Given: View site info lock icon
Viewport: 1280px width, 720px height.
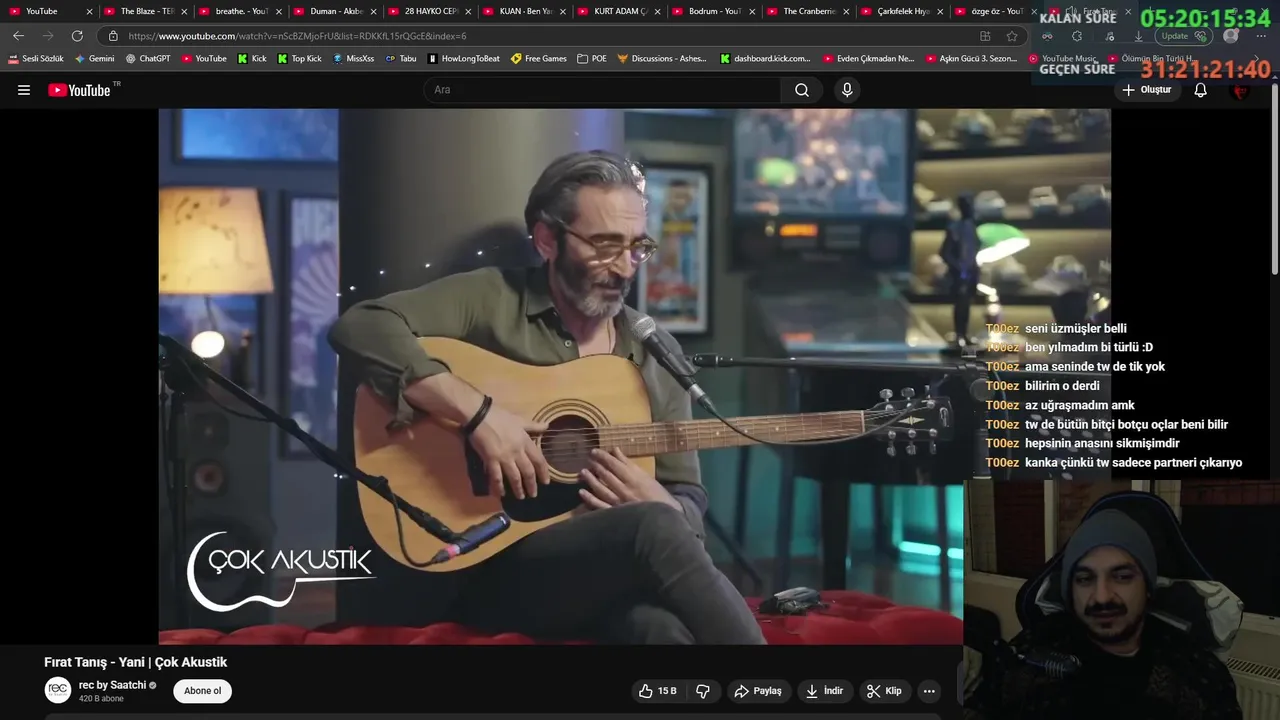Looking at the screenshot, I should [x=113, y=36].
